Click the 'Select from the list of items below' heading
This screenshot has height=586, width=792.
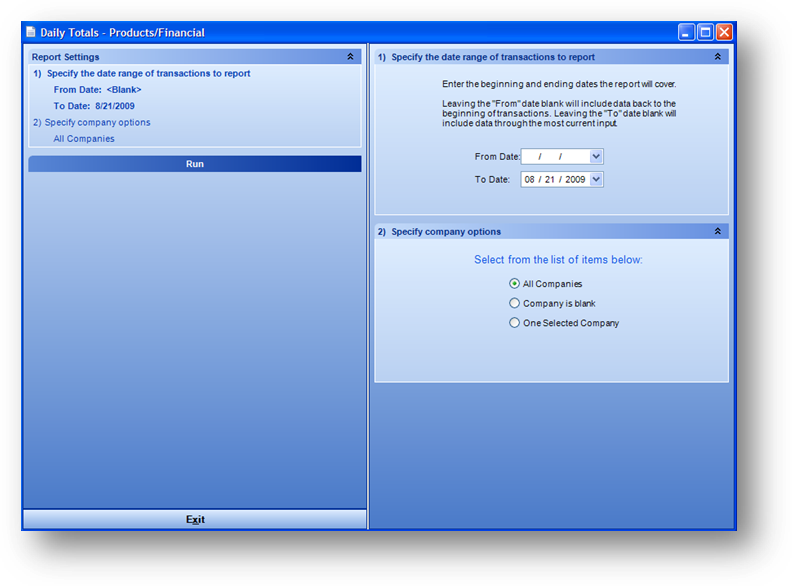558,260
